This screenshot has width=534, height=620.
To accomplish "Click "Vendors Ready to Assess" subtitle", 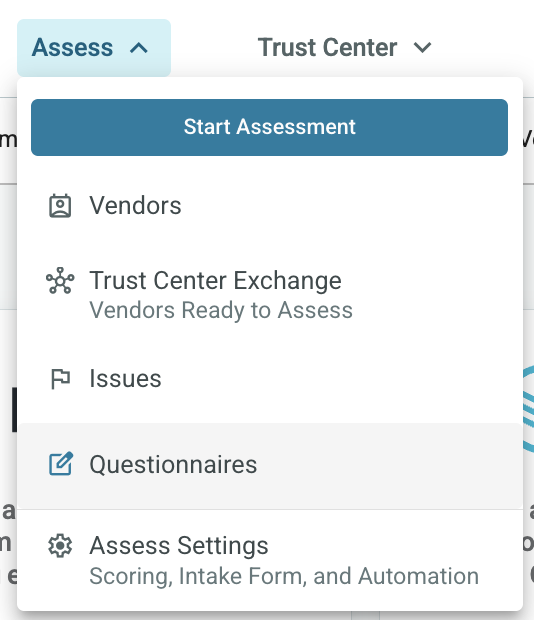I will (x=221, y=310).
